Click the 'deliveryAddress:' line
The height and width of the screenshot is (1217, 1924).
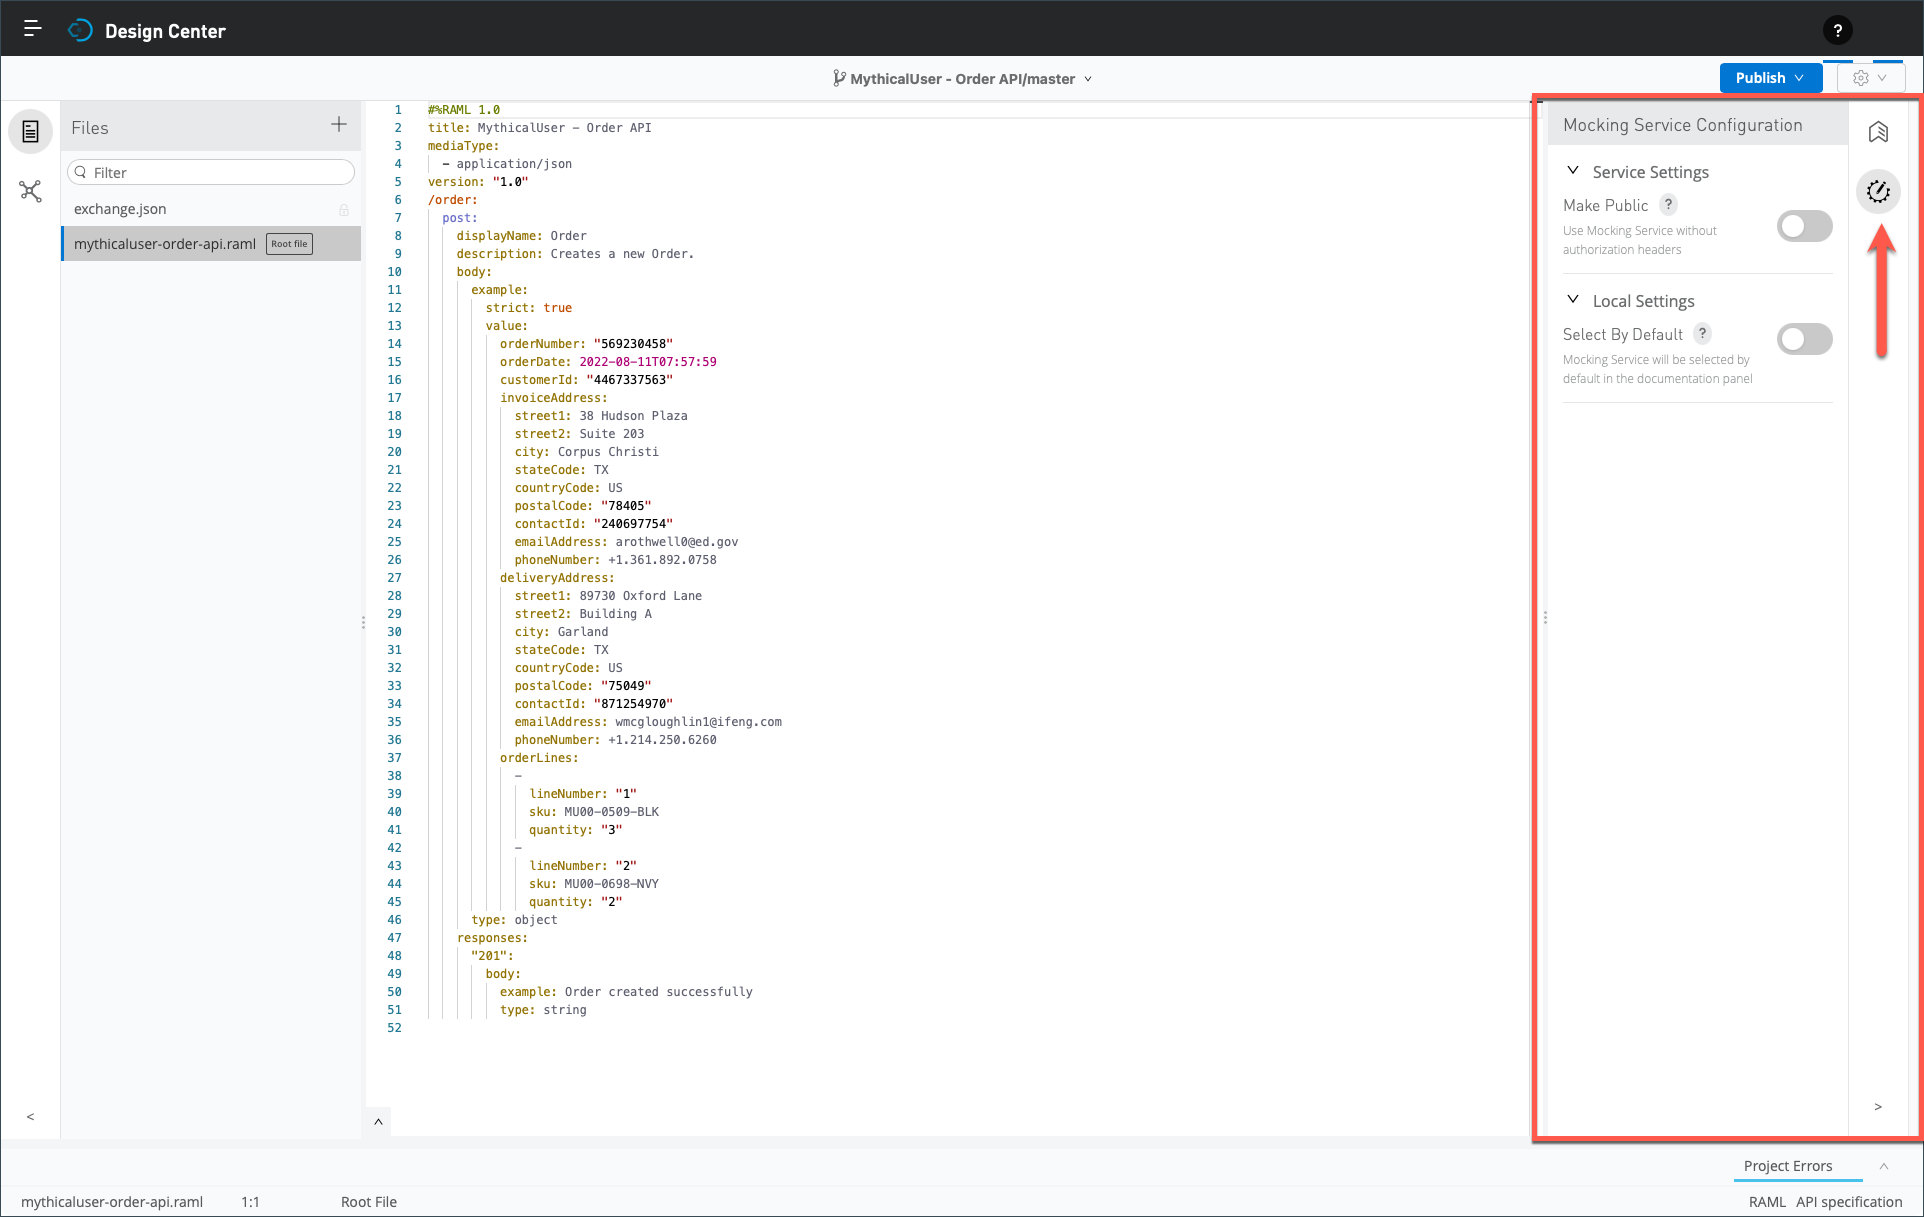click(x=557, y=578)
